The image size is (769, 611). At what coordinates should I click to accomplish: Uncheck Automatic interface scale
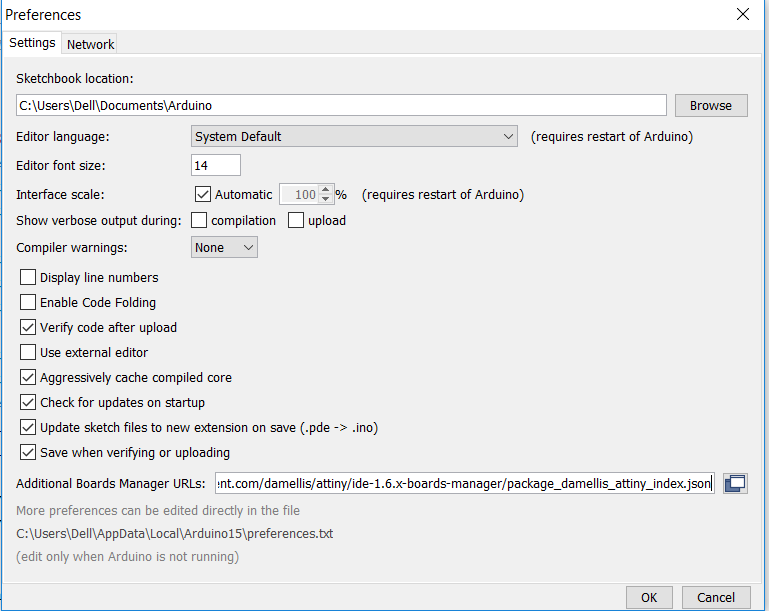click(203, 194)
